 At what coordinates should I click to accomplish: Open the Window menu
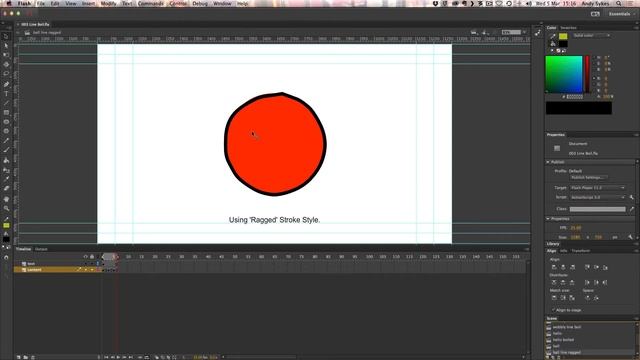click(222, 3)
